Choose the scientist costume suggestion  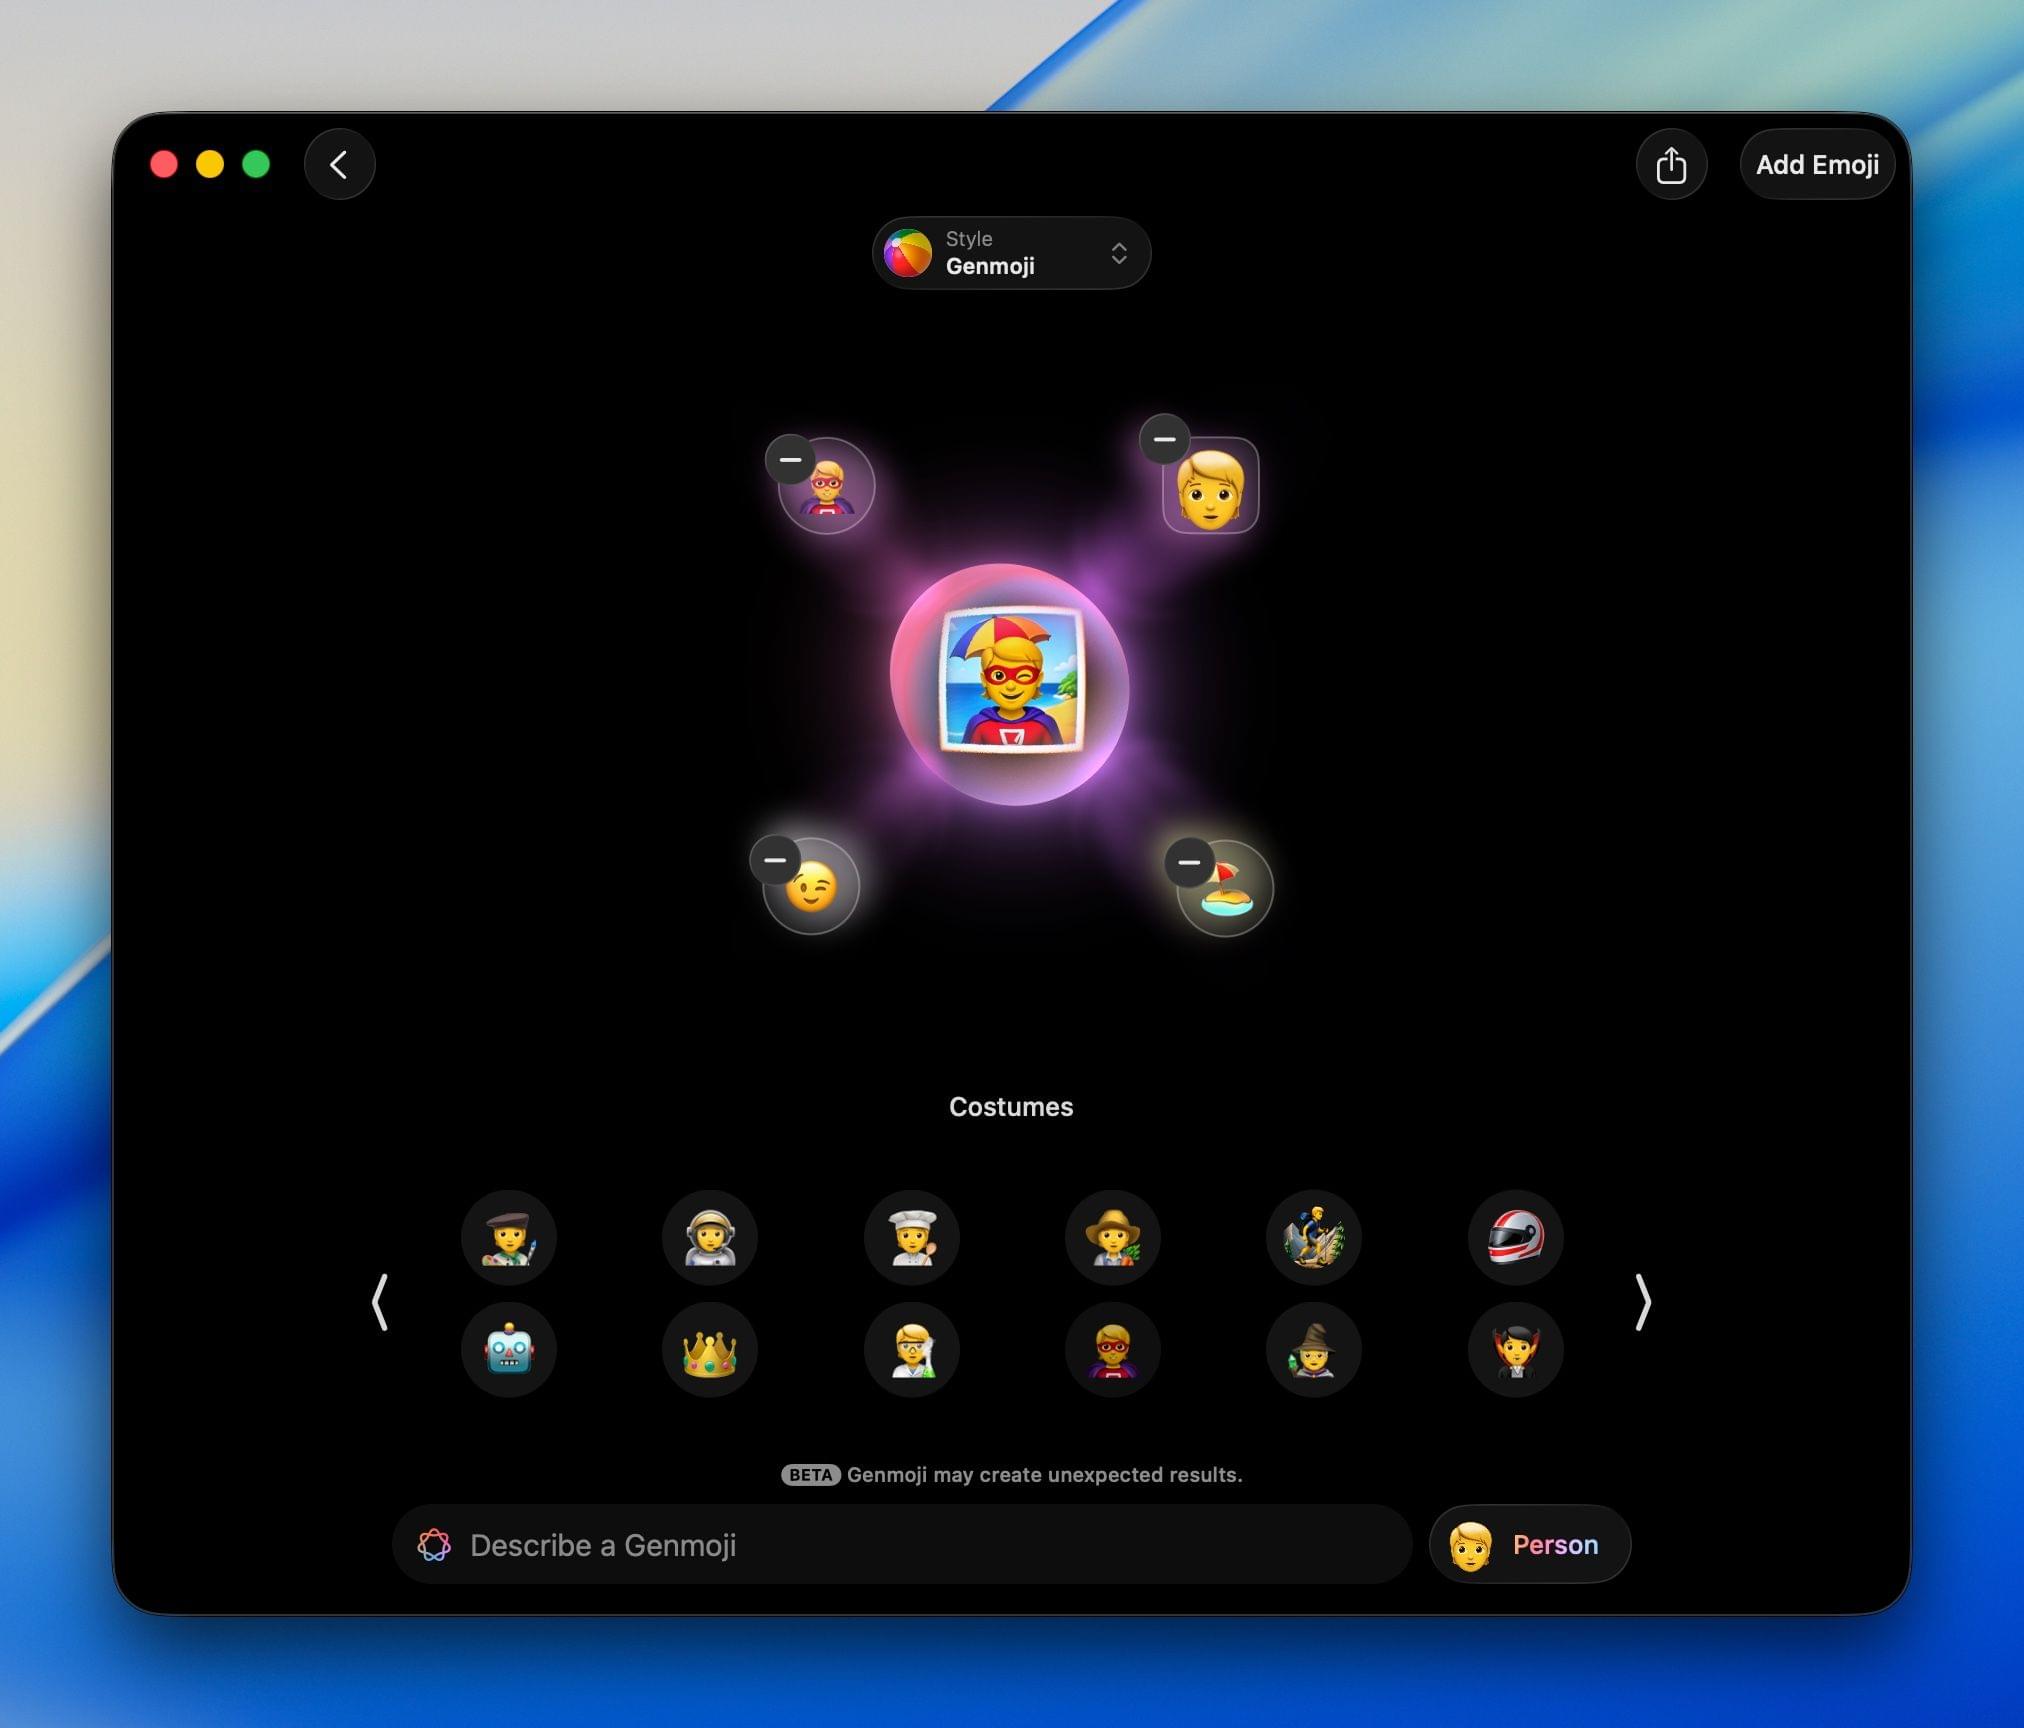coord(912,1349)
